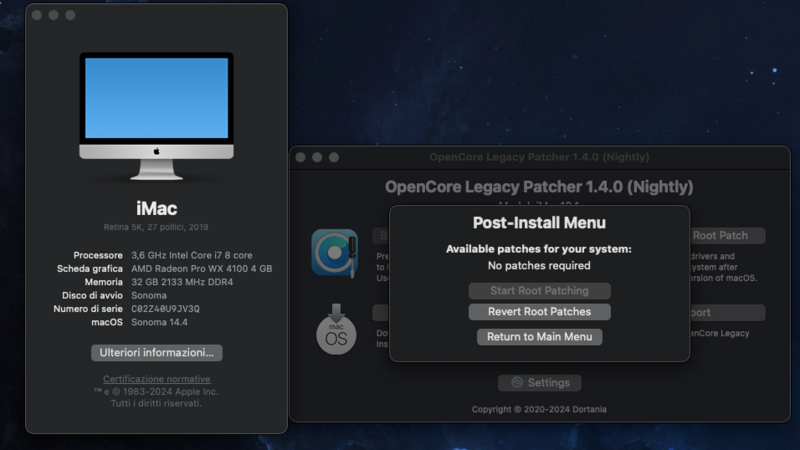Open Ulteriori informazioni in About window
The height and width of the screenshot is (450, 800).
coord(157,353)
